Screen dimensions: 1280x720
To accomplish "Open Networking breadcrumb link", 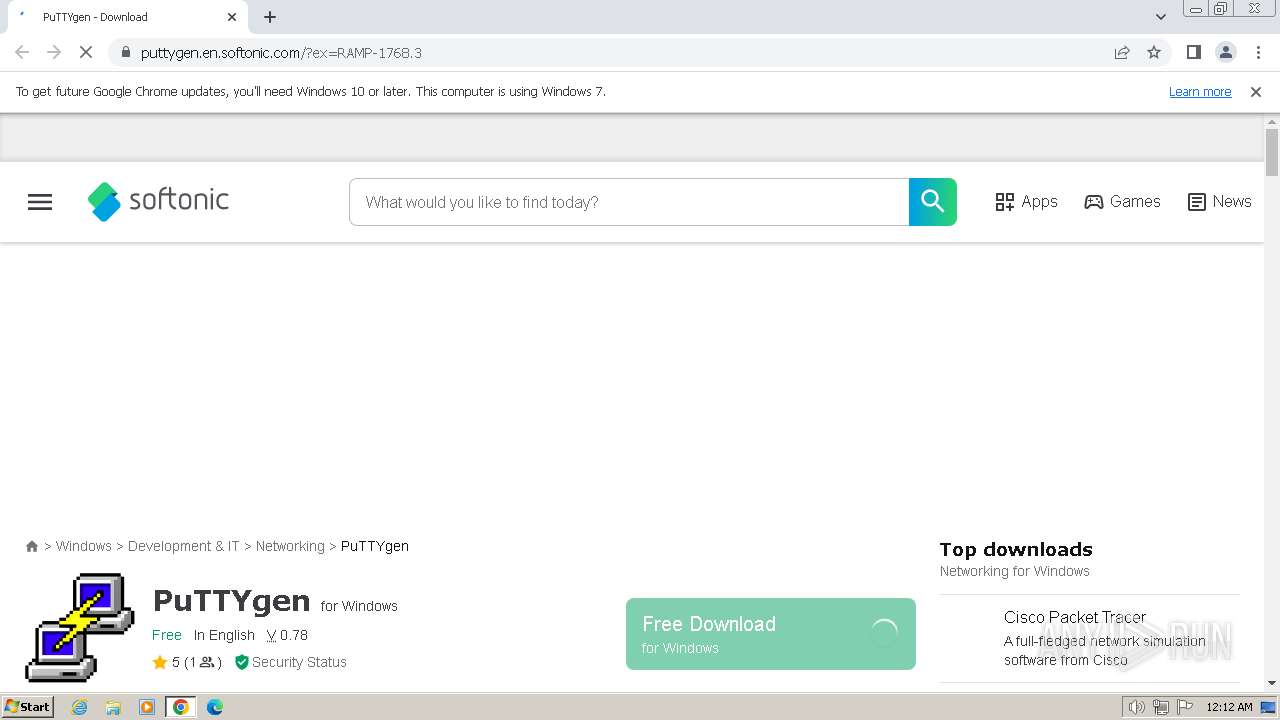I will click(x=290, y=546).
